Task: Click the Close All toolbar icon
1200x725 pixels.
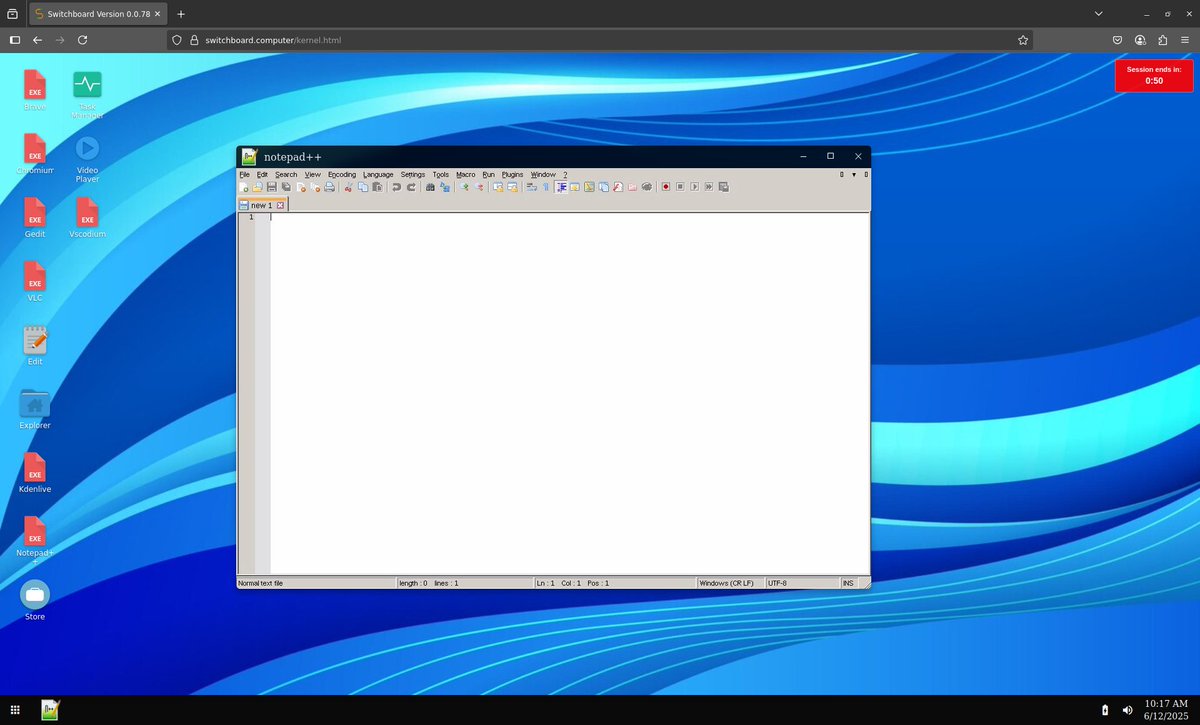Action: tap(314, 187)
